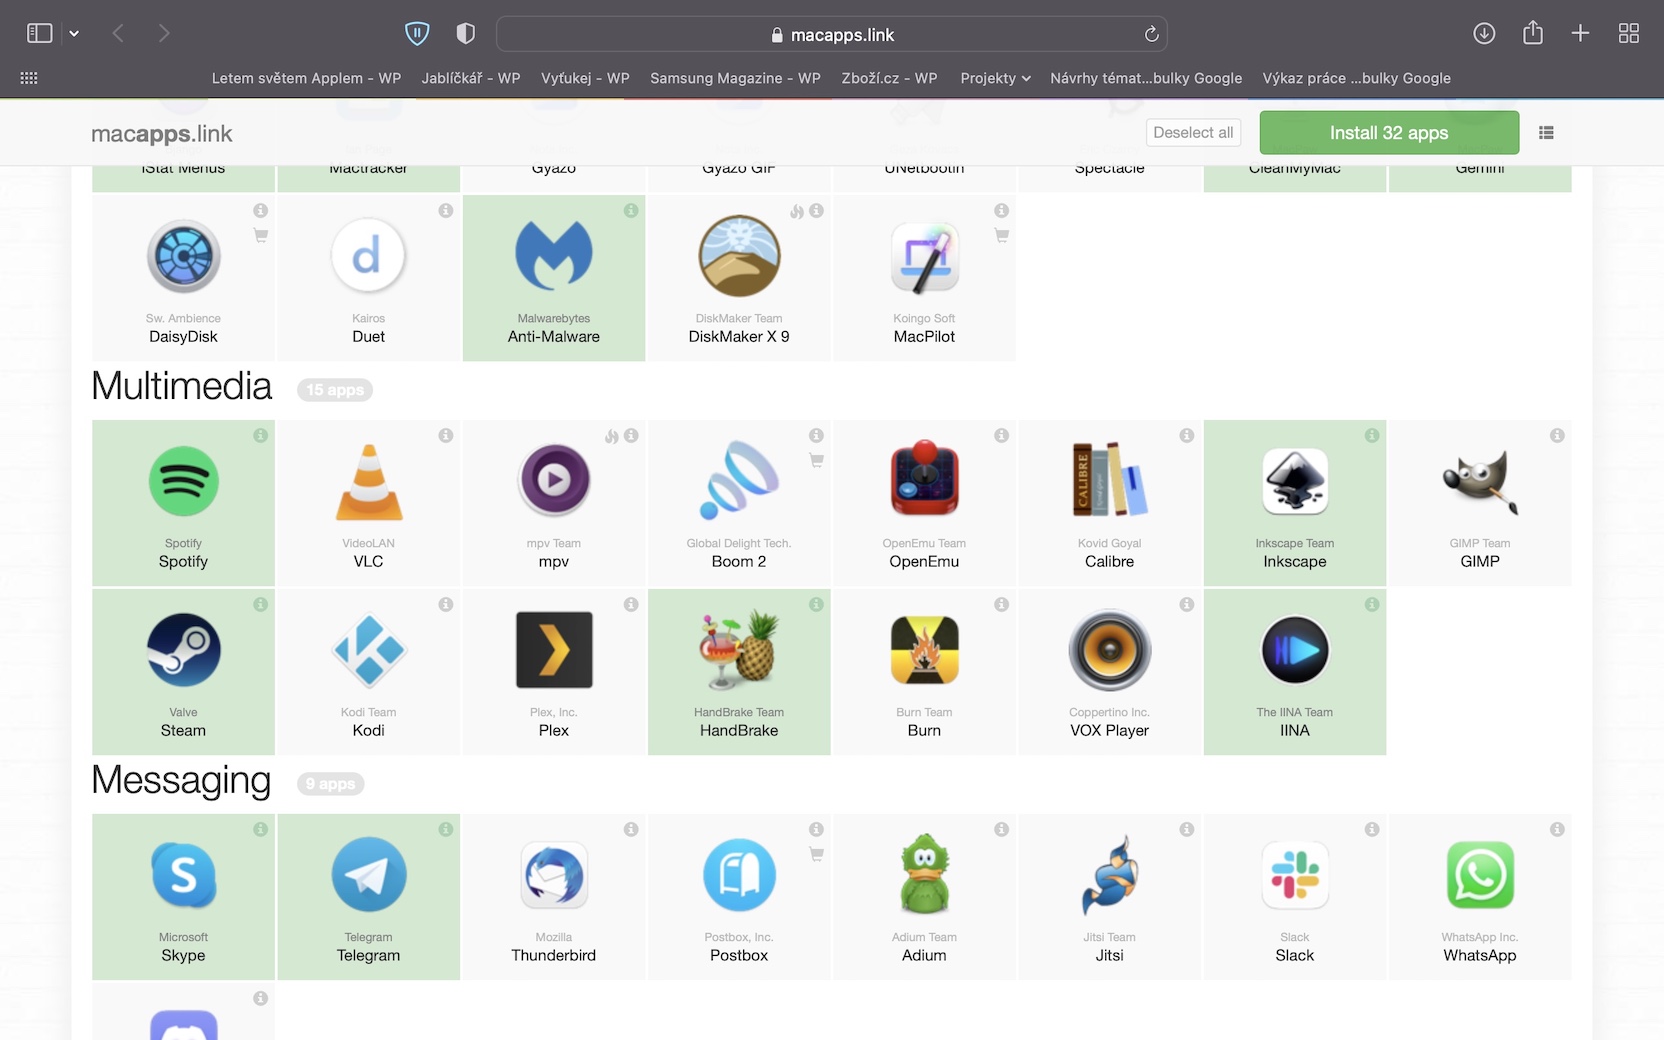This screenshot has height=1040, width=1664.
Task: Toggle the Safari sidebar
Action: pos(40,34)
